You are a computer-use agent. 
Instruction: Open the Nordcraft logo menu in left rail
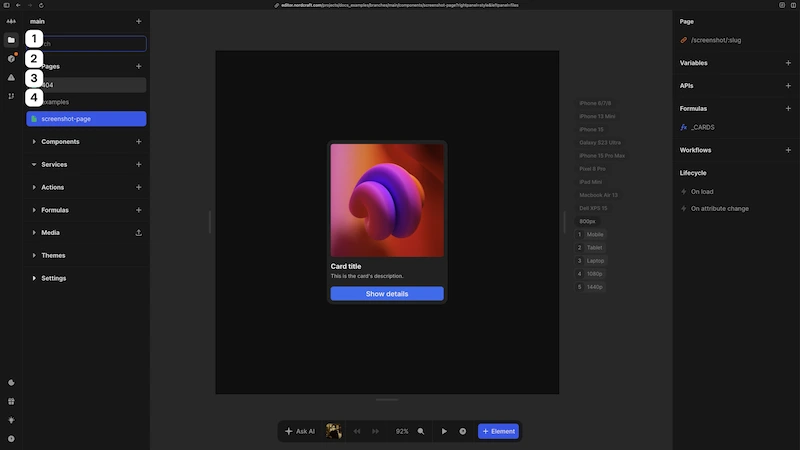pyautogui.click(x=11, y=21)
